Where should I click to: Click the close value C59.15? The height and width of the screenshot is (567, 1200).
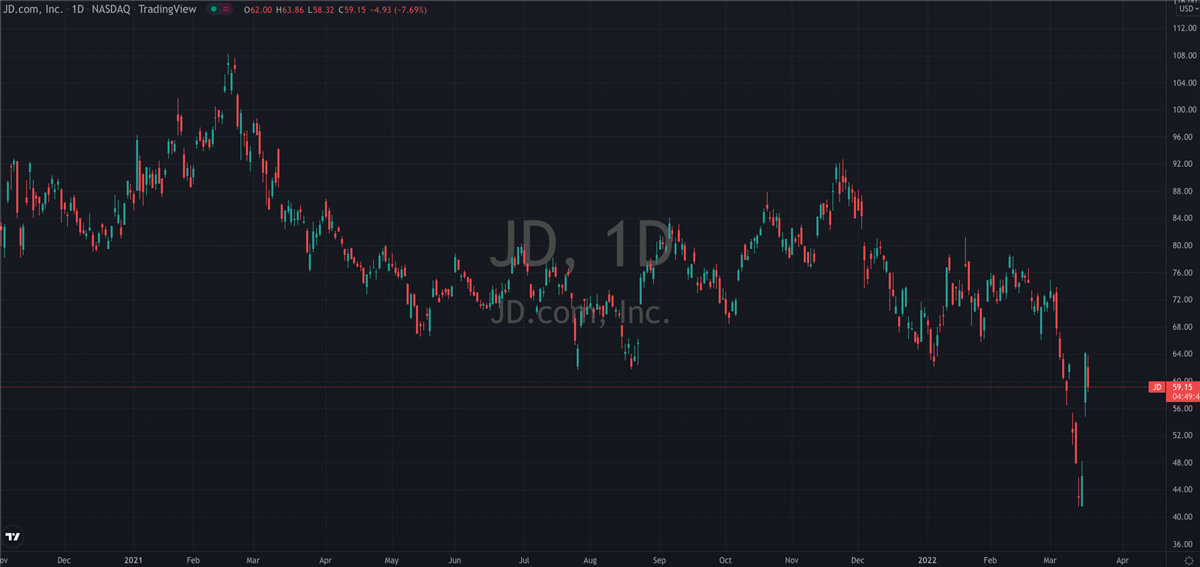[x=350, y=9]
